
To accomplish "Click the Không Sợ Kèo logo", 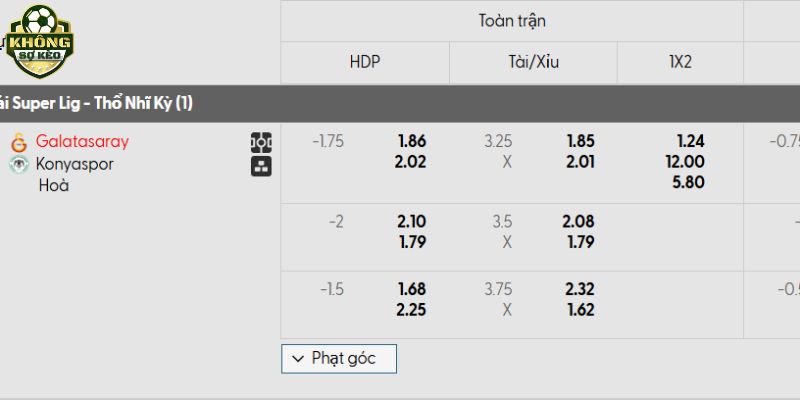I will [39, 41].
